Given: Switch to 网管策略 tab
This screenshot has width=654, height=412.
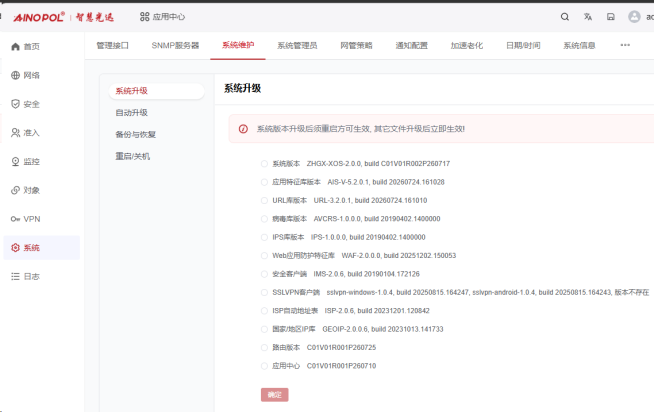Looking at the screenshot, I should [x=356, y=45].
